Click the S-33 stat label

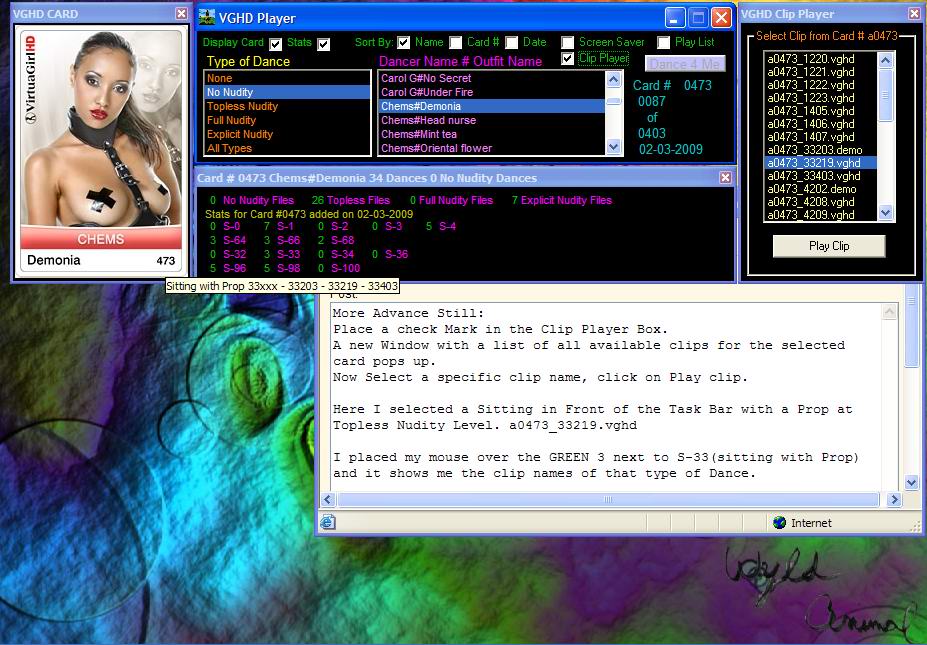(x=288, y=254)
